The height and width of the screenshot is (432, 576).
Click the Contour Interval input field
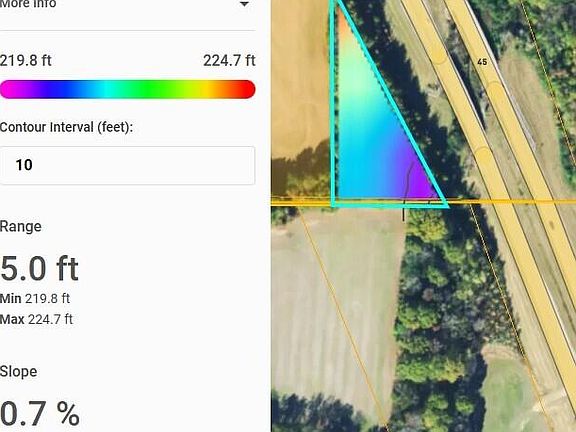[x=127, y=165]
